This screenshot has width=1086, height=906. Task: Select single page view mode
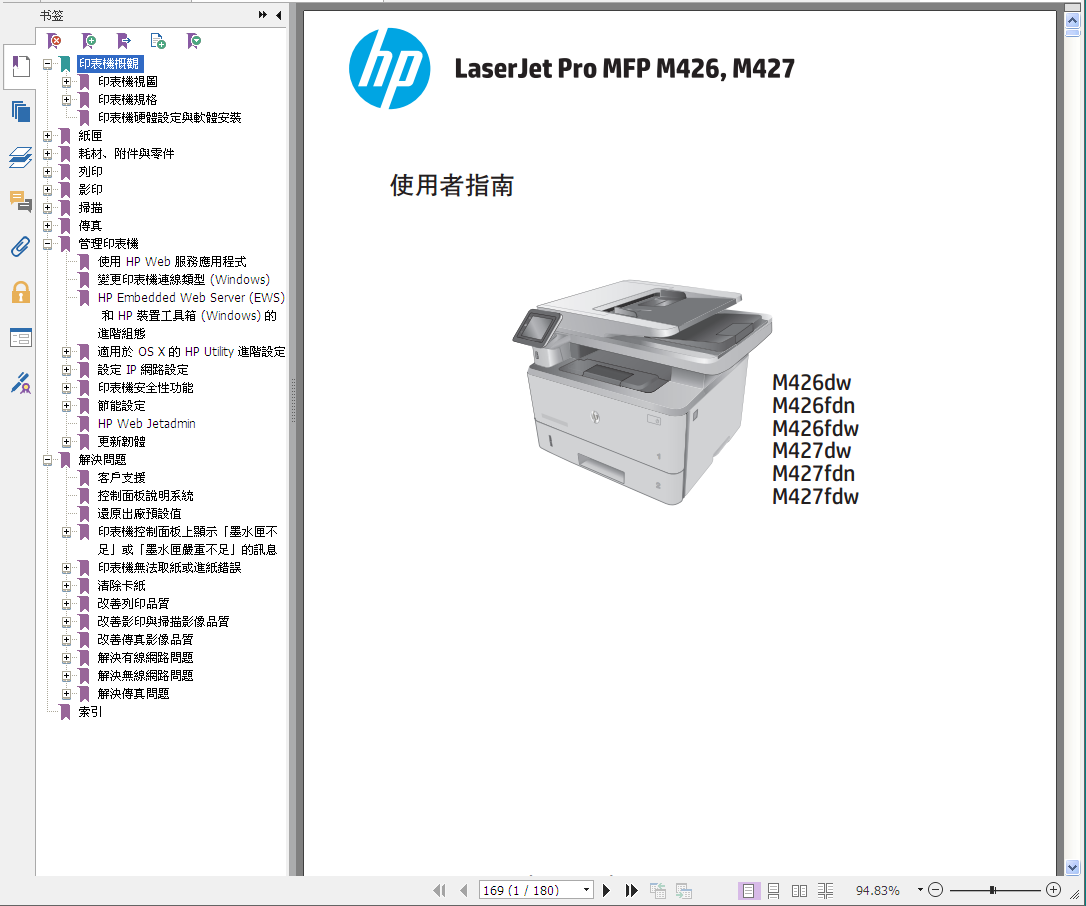point(748,890)
